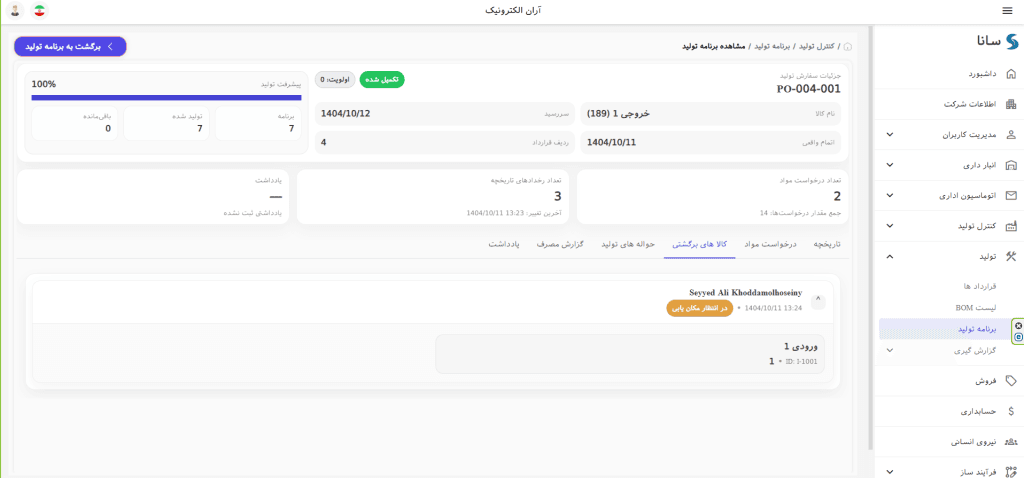Viewport: 1024px width, 478px height.
Task: Click برگشت به برنامه تولید button
Action: click(70, 46)
